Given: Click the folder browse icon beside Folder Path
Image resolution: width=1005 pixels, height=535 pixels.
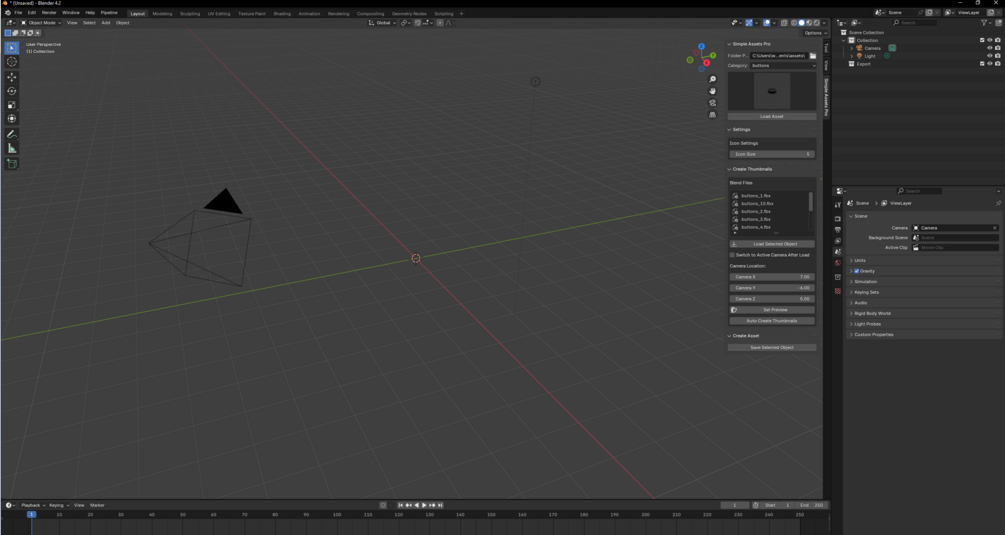Looking at the screenshot, I should (x=813, y=56).
